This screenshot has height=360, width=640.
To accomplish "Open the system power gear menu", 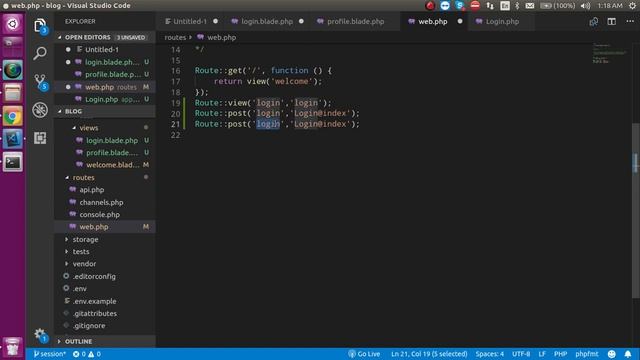I will (632, 6).
